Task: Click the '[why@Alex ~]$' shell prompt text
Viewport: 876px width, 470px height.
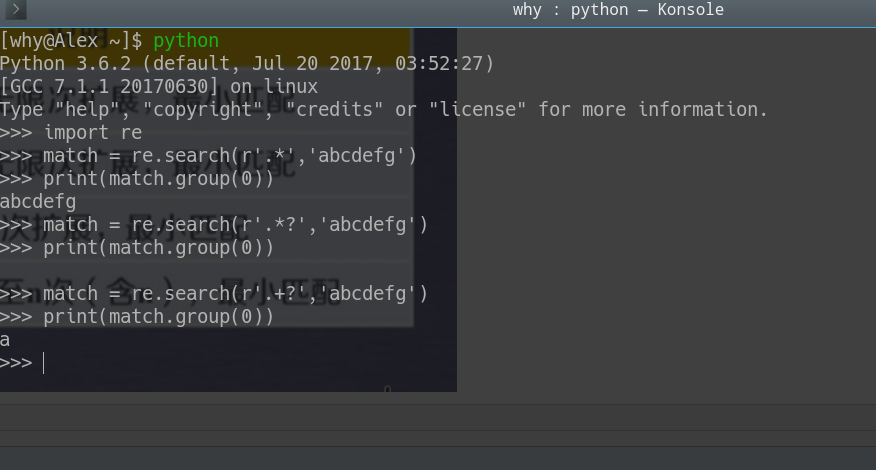Action: [71, 41]
